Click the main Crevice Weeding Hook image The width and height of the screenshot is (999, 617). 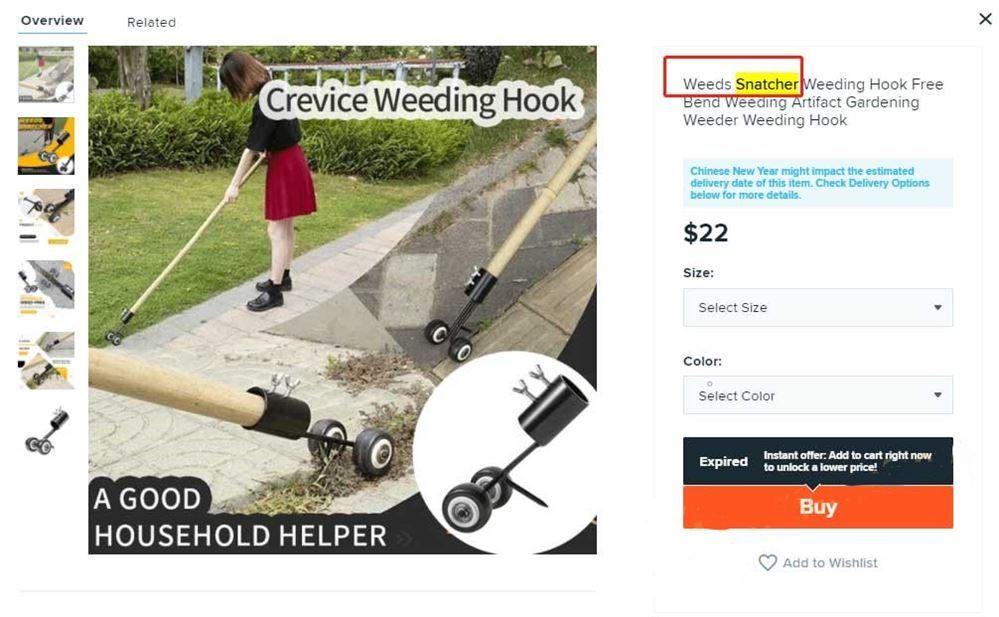342,300
